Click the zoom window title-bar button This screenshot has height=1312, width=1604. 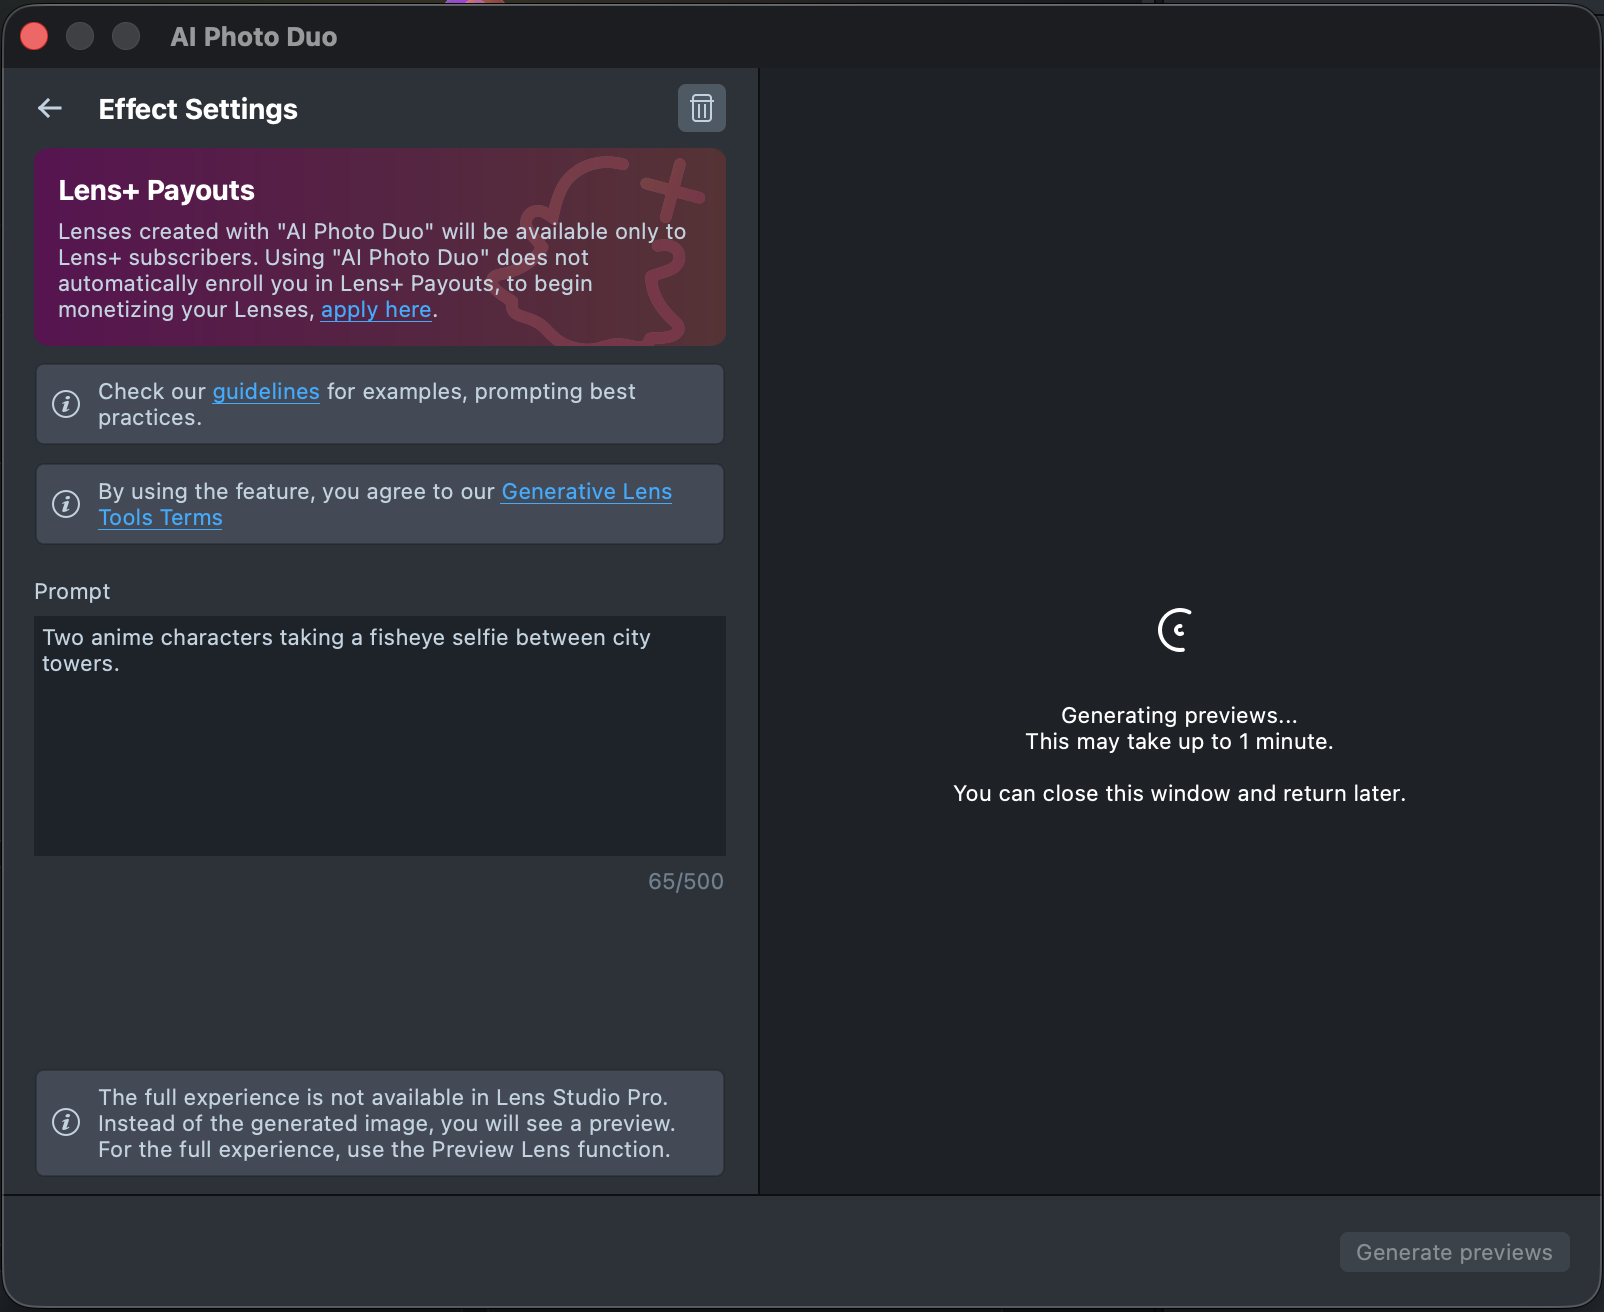click(126, 37)
